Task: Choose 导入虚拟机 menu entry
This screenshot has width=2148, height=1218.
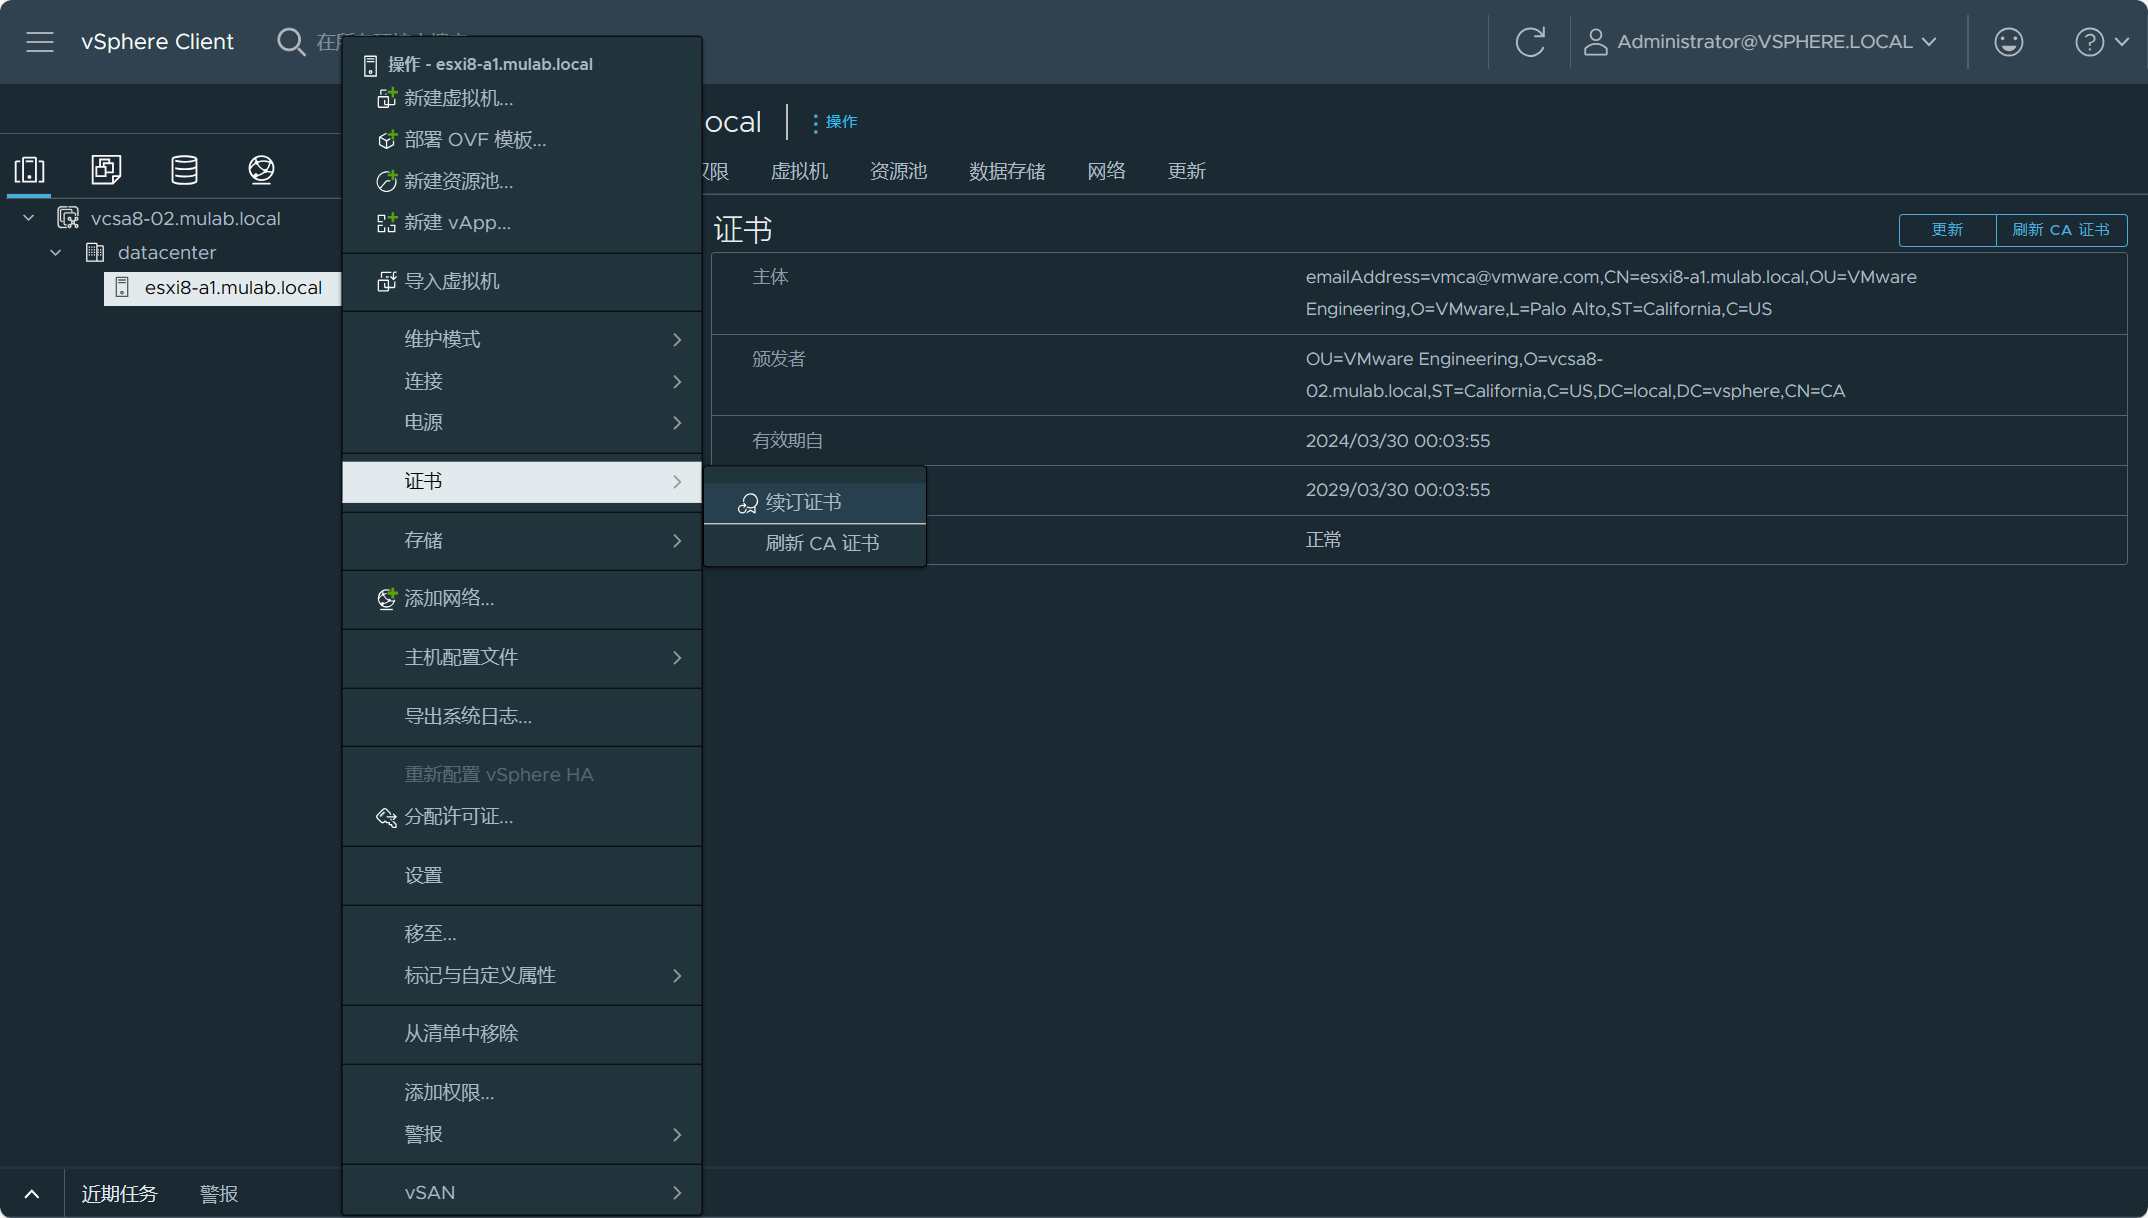Action: pyautogui.click(x=522, y=281)
